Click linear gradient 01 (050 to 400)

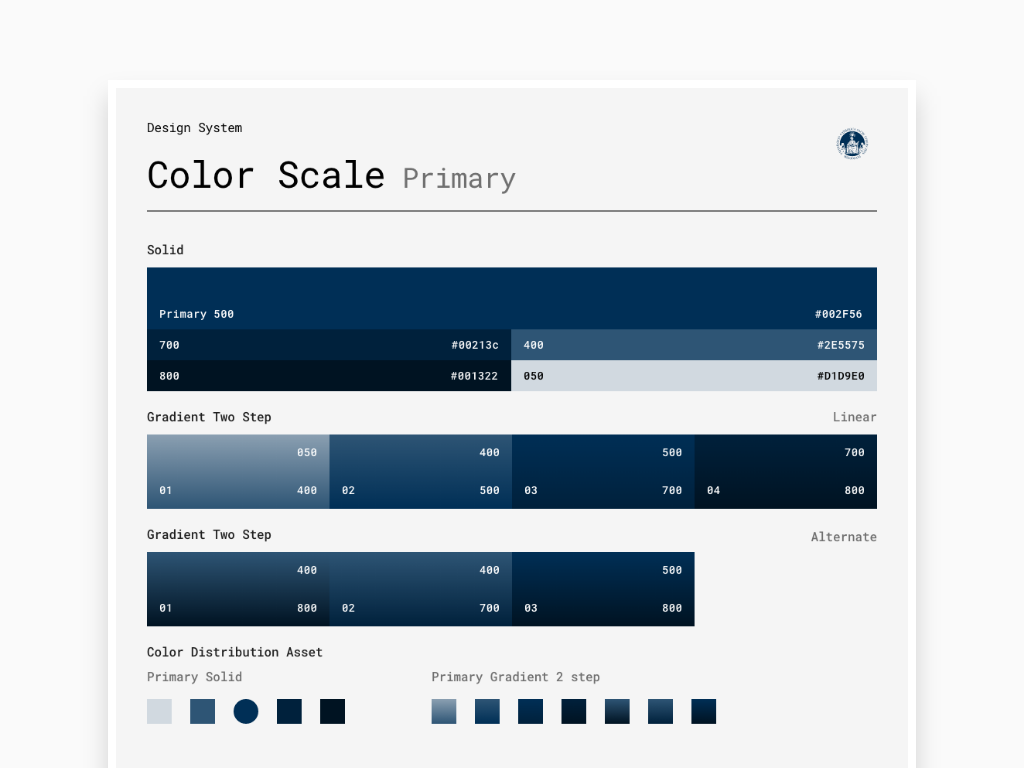point(238,472)
